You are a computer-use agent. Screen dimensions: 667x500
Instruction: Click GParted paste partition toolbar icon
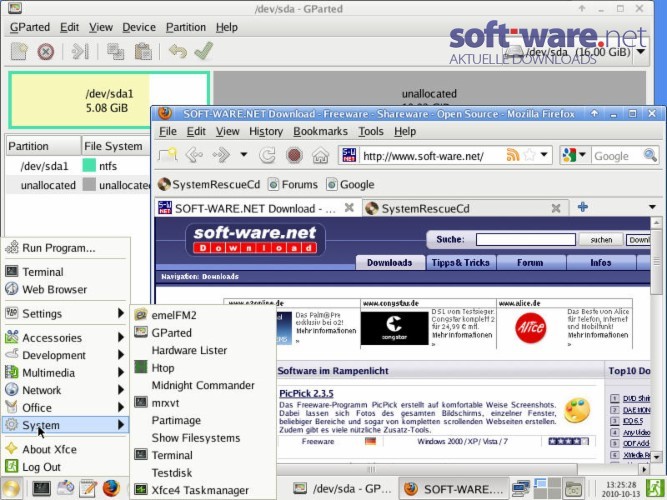click(x=143, y=51)
